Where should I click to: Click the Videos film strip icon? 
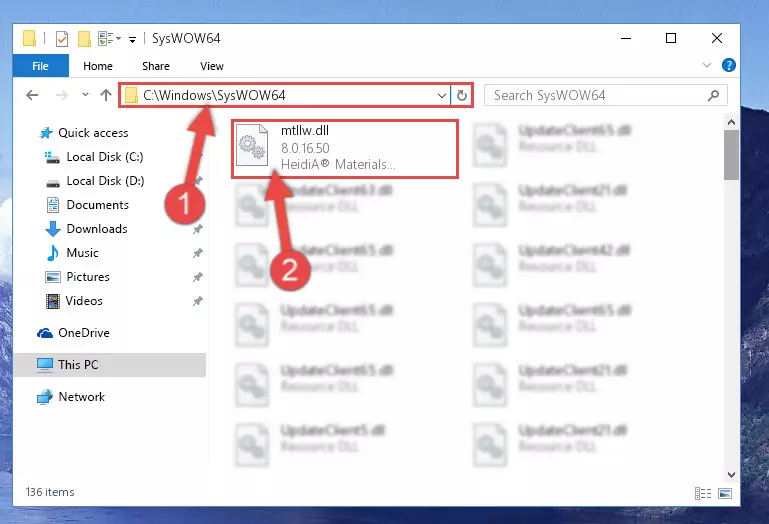[x=52, y=301]
